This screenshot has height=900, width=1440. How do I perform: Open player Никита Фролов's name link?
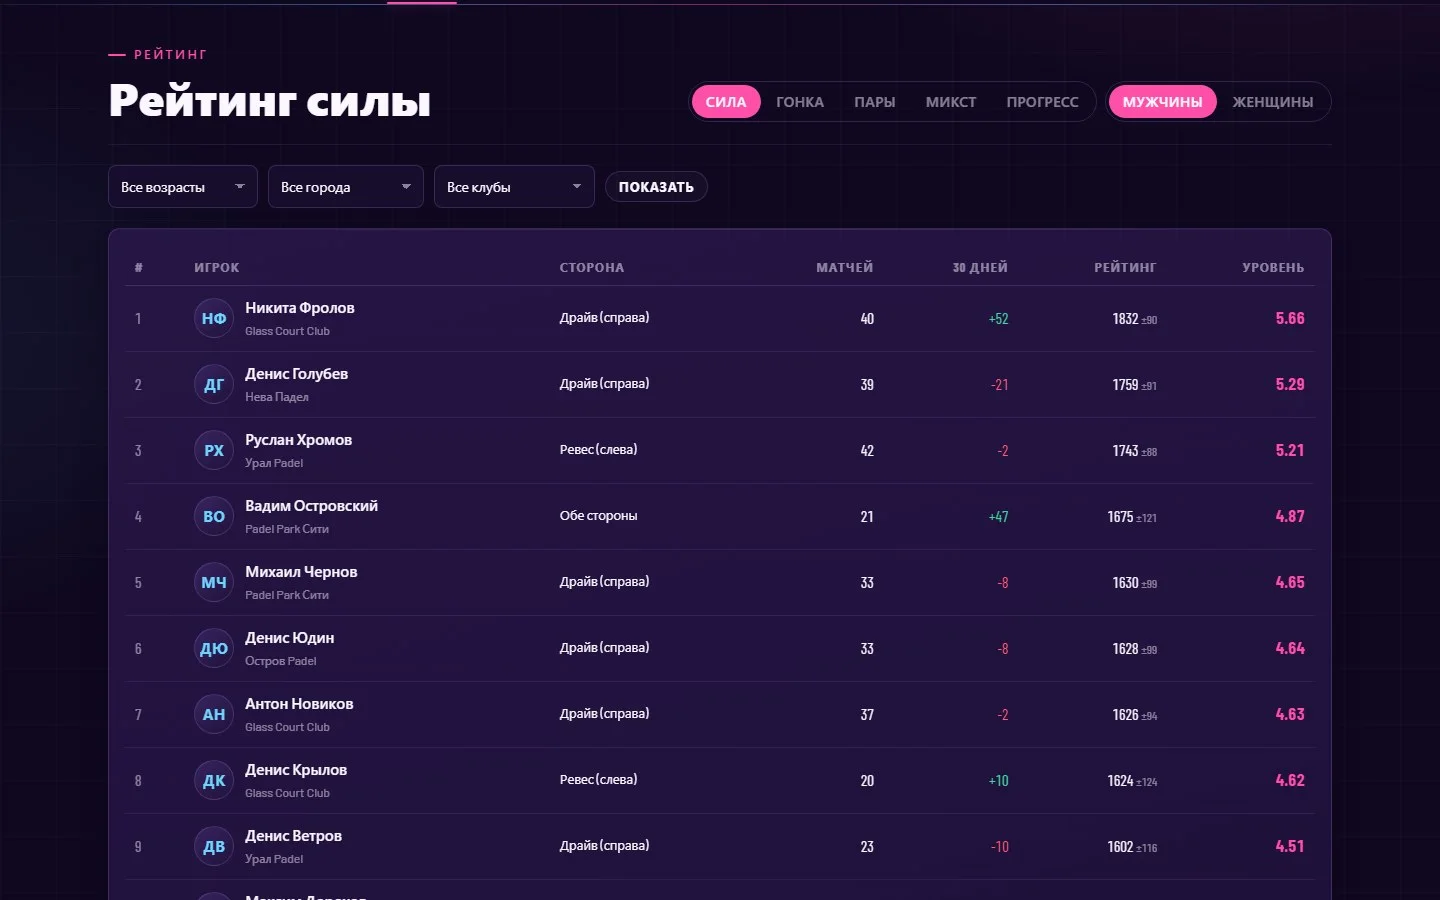point(300,308)
